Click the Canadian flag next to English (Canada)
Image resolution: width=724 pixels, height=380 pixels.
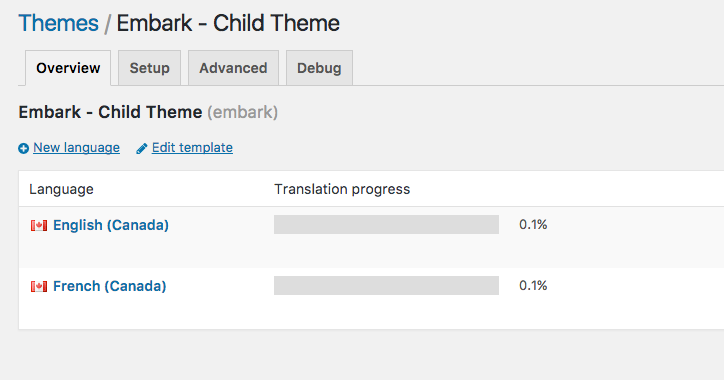click(x=39, y=225)
